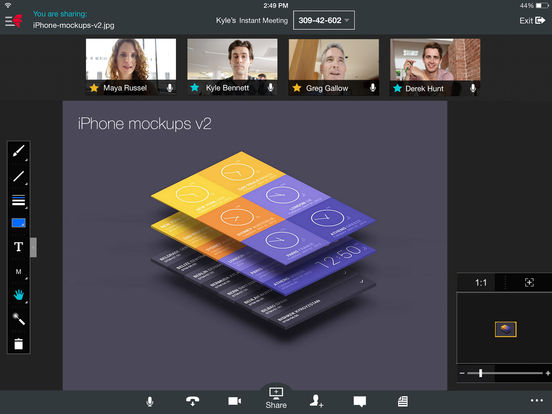Select the straight line tool

coord(18,176)
